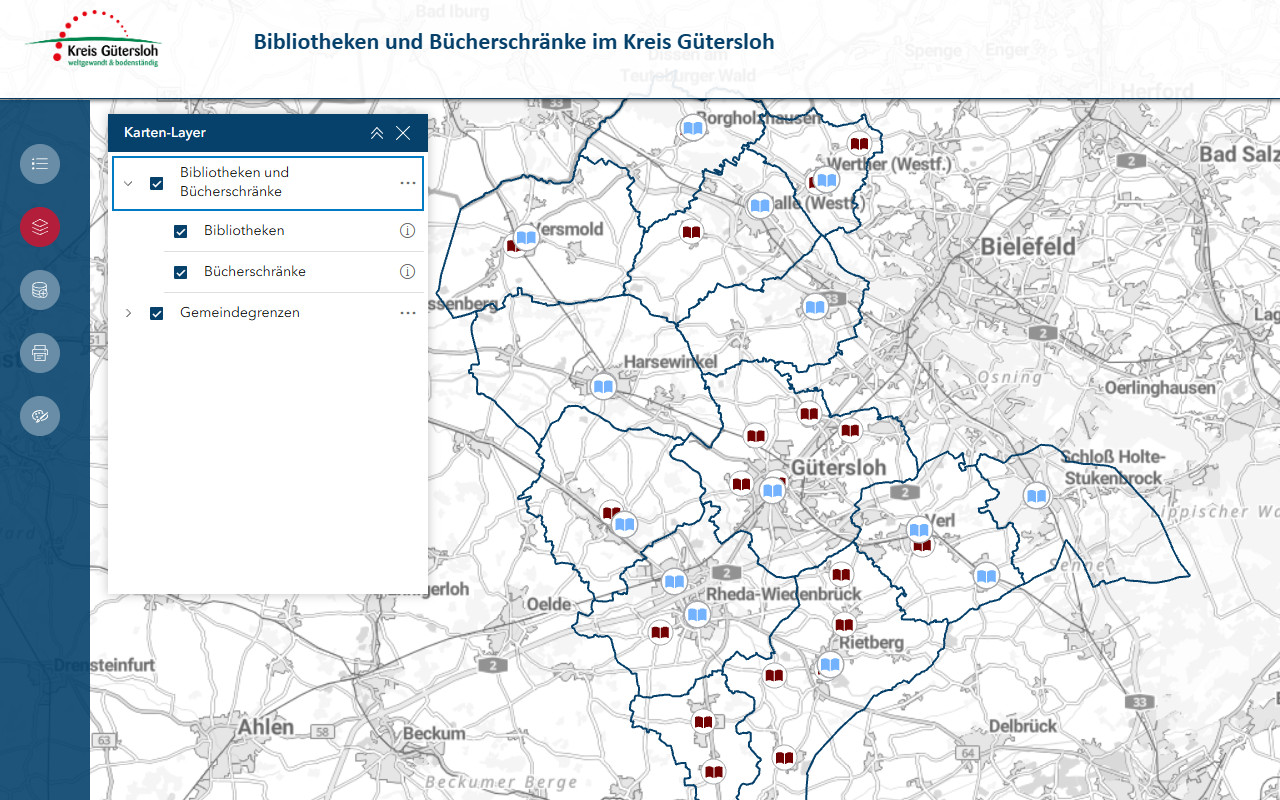Click the blue library marker near Schloß Holte-Stukenbrock
The width and height of the screenshot is (1280, 800).
point(1037,496)
